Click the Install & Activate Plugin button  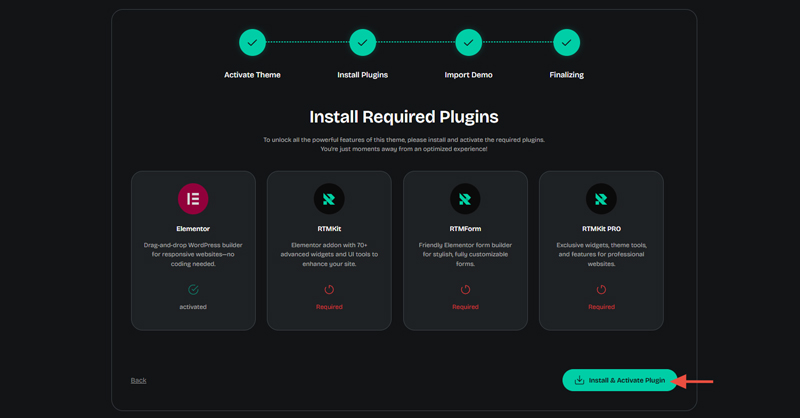pos(619,380)
